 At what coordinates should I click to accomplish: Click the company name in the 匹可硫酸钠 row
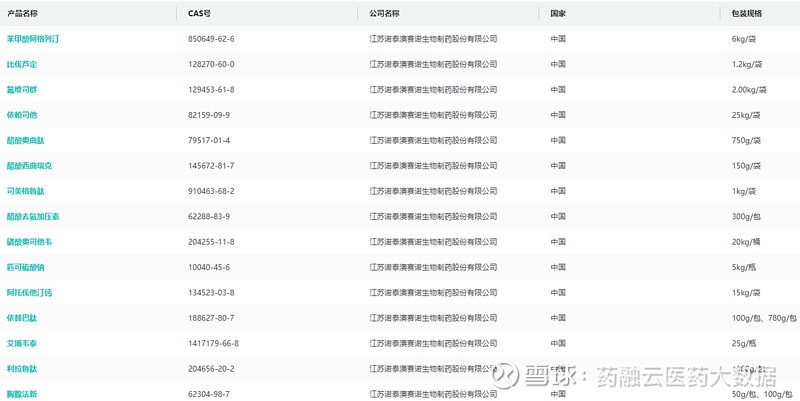[433, 267]
